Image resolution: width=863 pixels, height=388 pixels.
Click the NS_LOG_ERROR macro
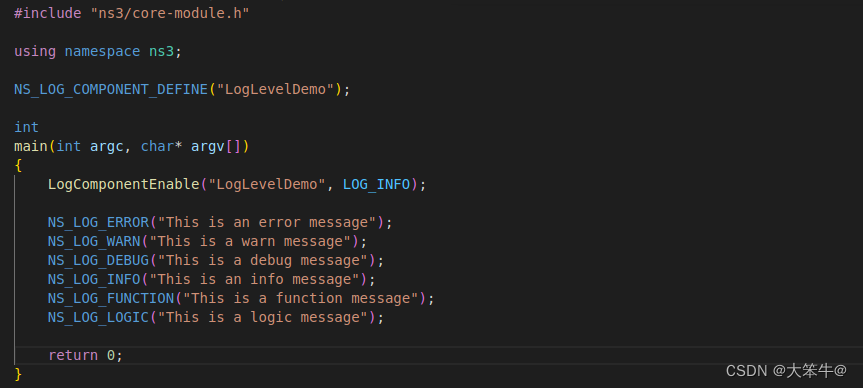[x=99, y=222]
